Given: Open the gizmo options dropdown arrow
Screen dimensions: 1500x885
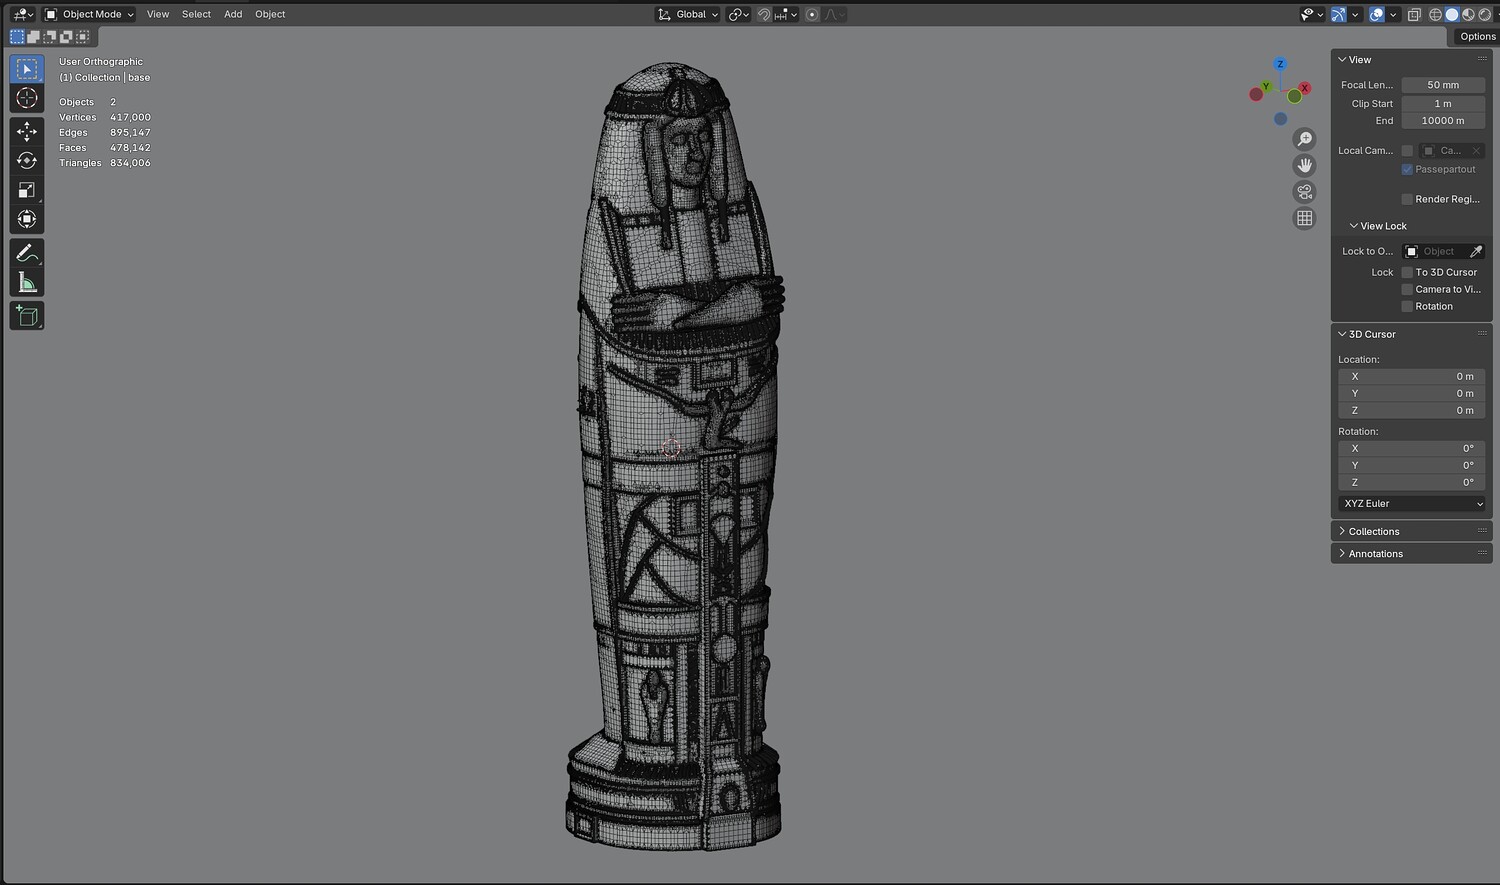Looking at the screenshot, I should (1355, 14).
